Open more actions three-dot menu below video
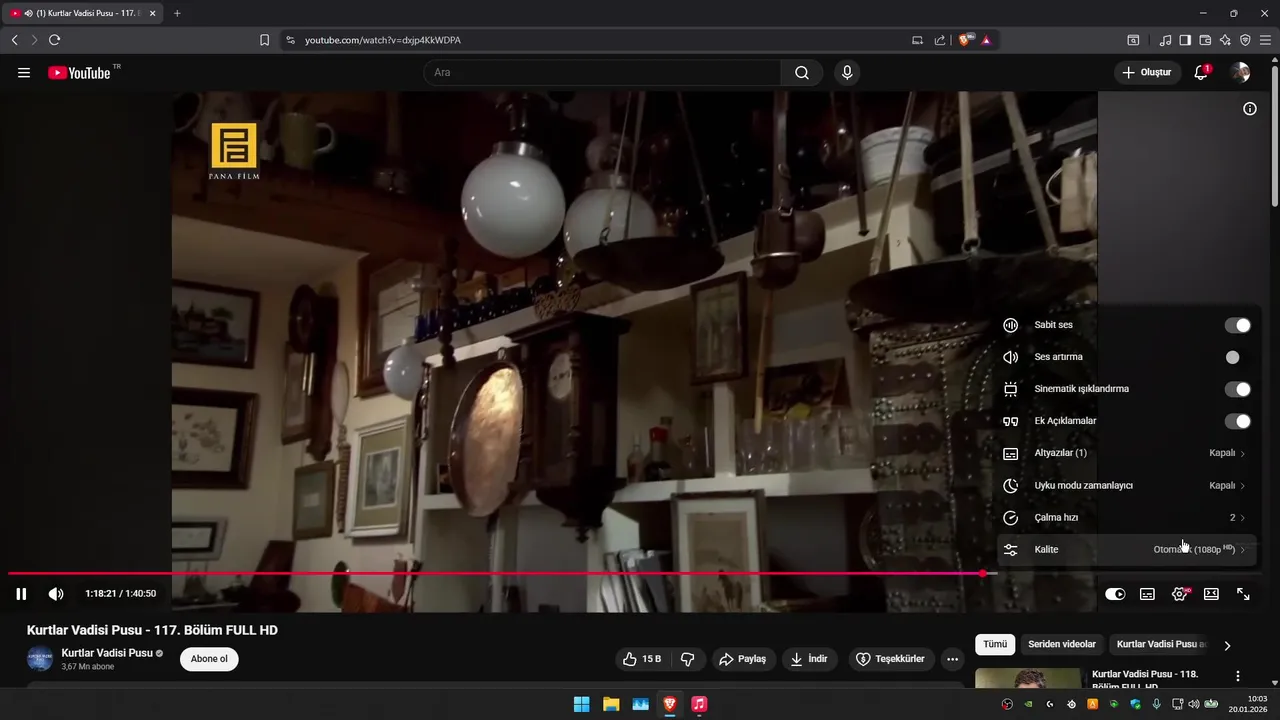Screen dimensions: 1280x720 [x=952, y=659]
